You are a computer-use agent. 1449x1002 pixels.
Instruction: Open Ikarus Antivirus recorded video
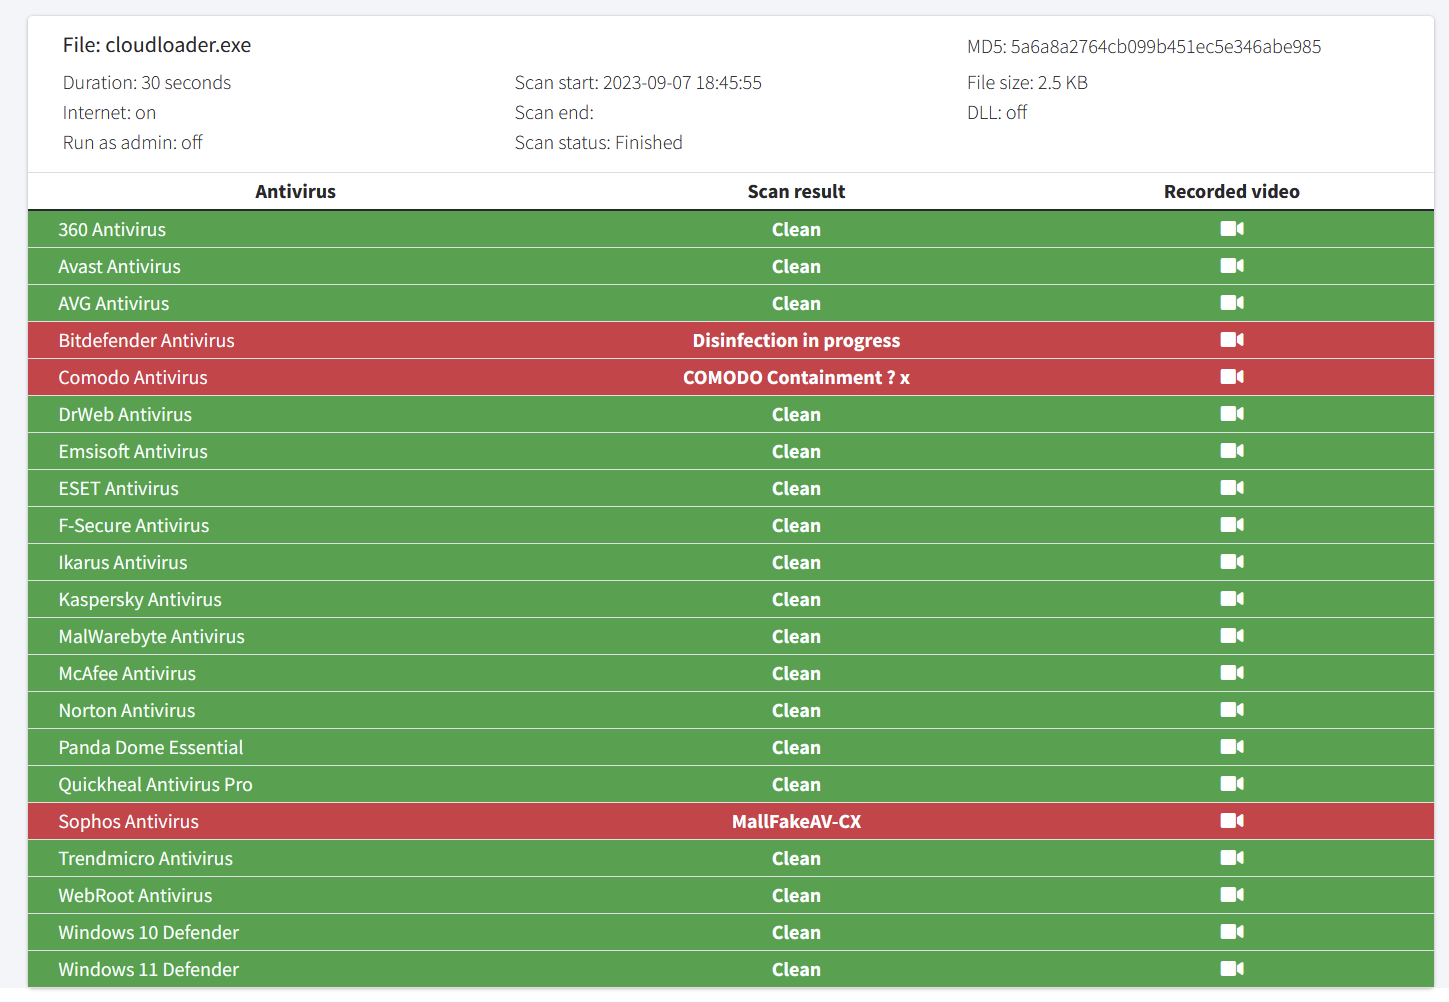pos(1232,562)
